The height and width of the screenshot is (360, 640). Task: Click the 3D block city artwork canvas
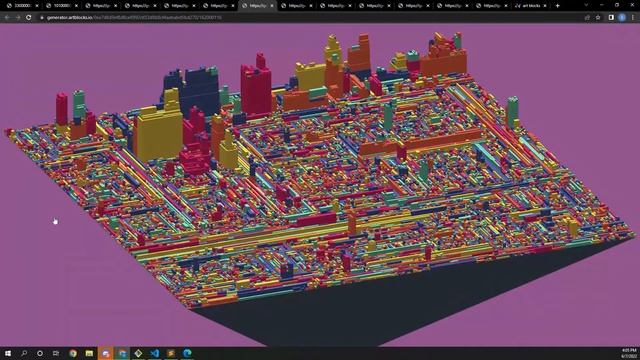pos(320,185)
